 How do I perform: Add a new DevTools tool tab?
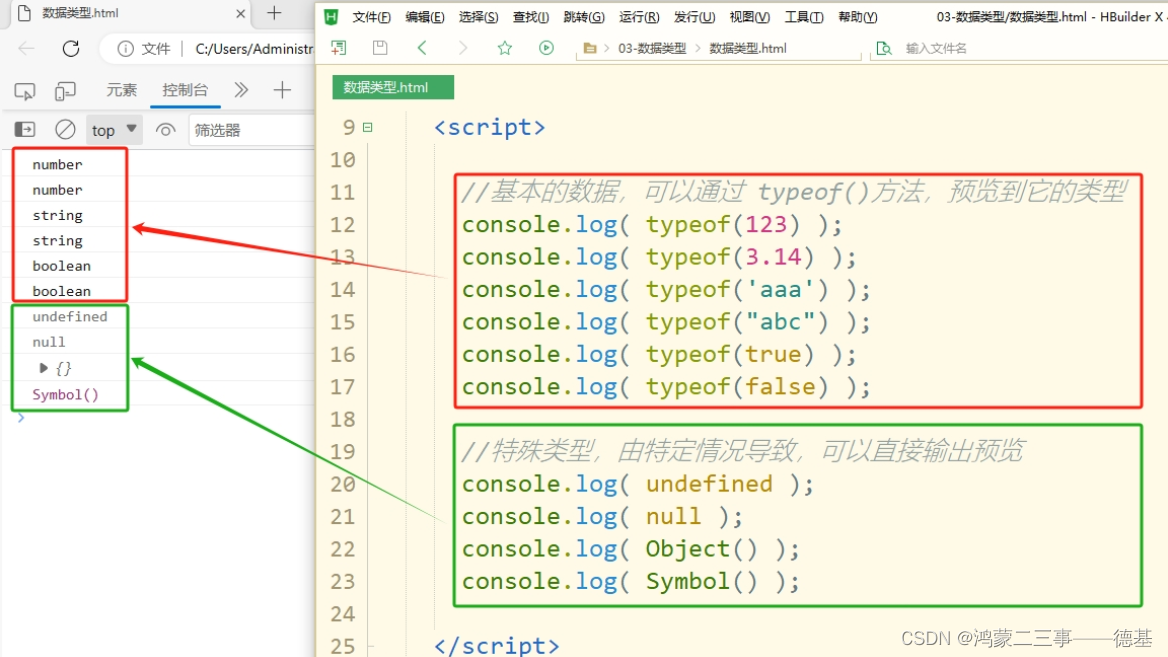pos(282,90)
